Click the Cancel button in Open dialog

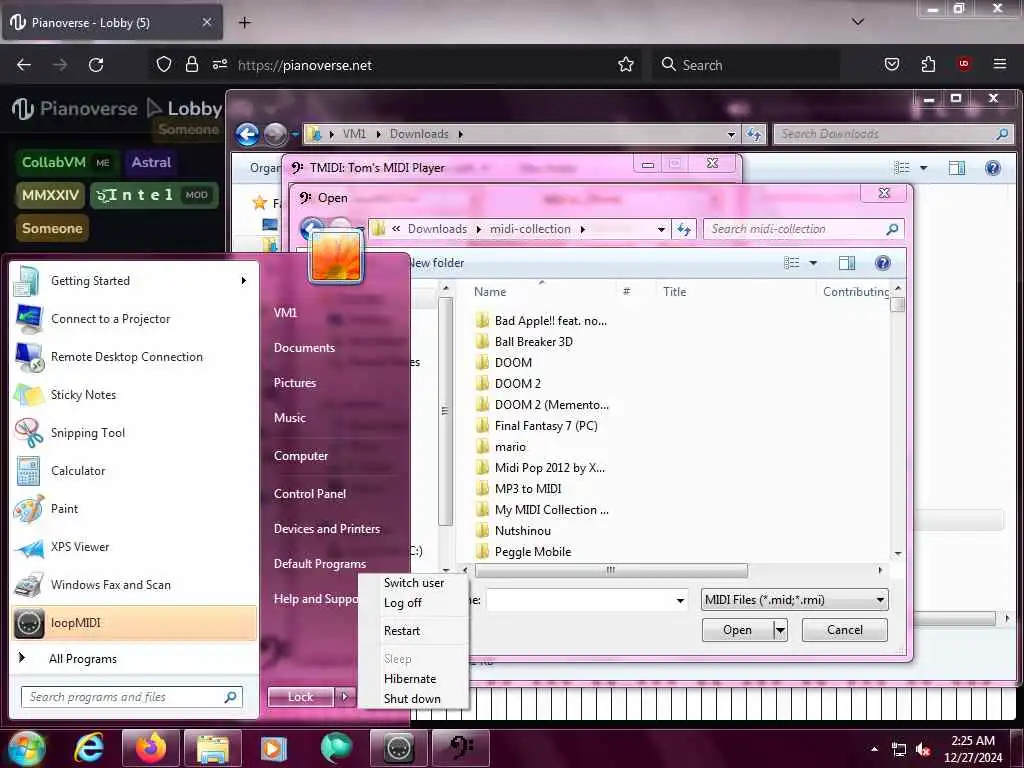click(x=844, y=630)
